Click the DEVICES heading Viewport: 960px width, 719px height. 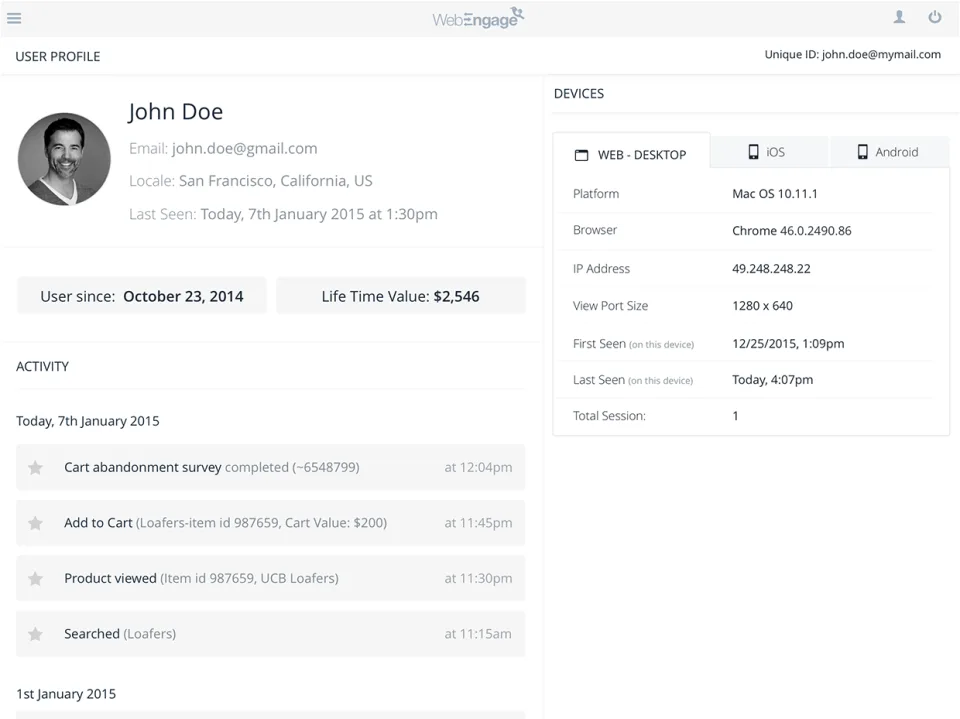click(x=579, y=94)
